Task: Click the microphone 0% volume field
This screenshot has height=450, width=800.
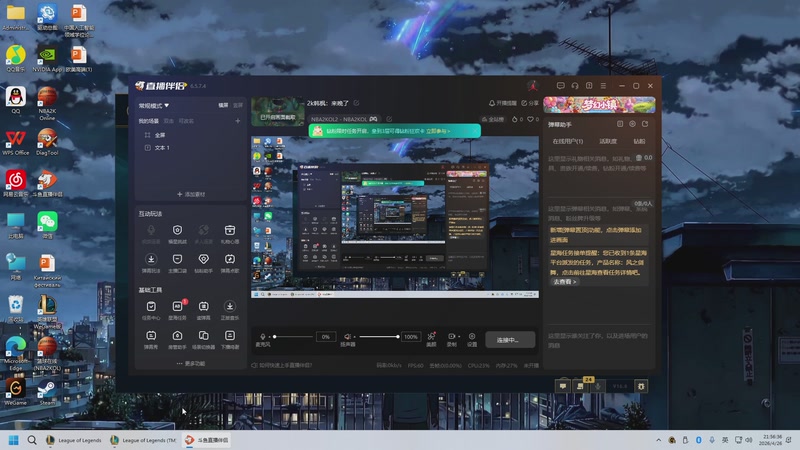Action: [326, 337]
